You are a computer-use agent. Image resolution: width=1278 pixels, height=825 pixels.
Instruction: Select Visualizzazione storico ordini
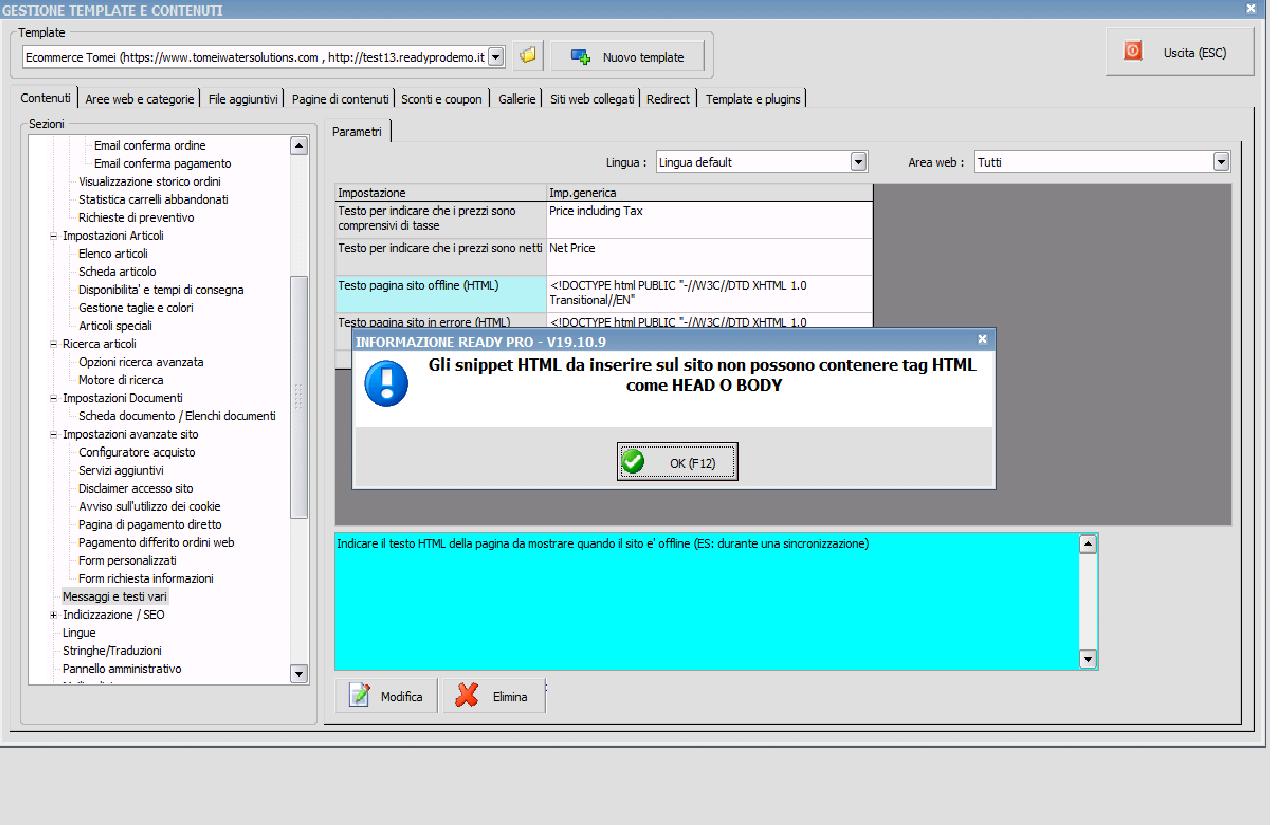(x=150, y=182)
